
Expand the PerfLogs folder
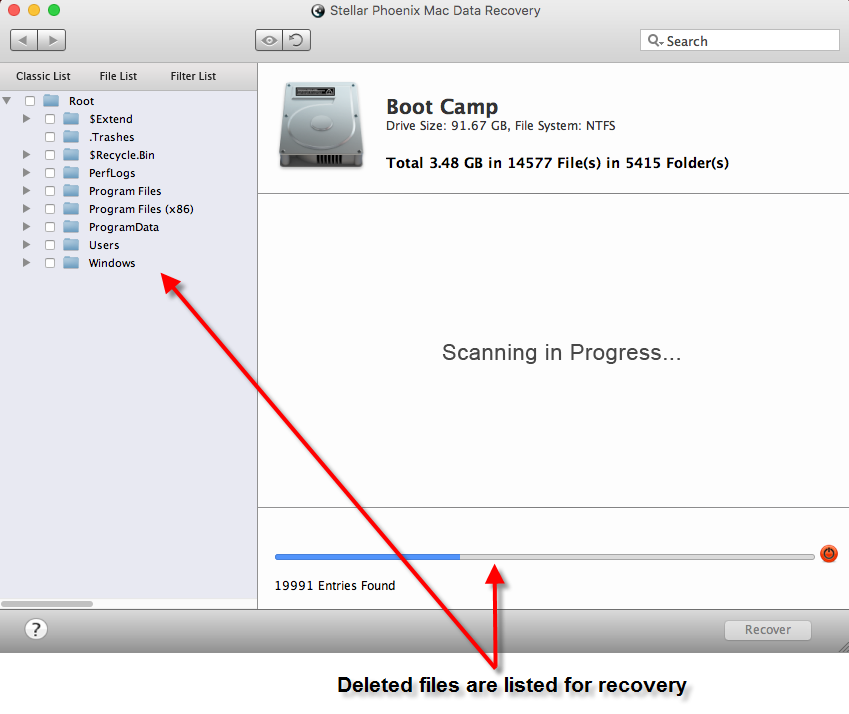(26, 172)
